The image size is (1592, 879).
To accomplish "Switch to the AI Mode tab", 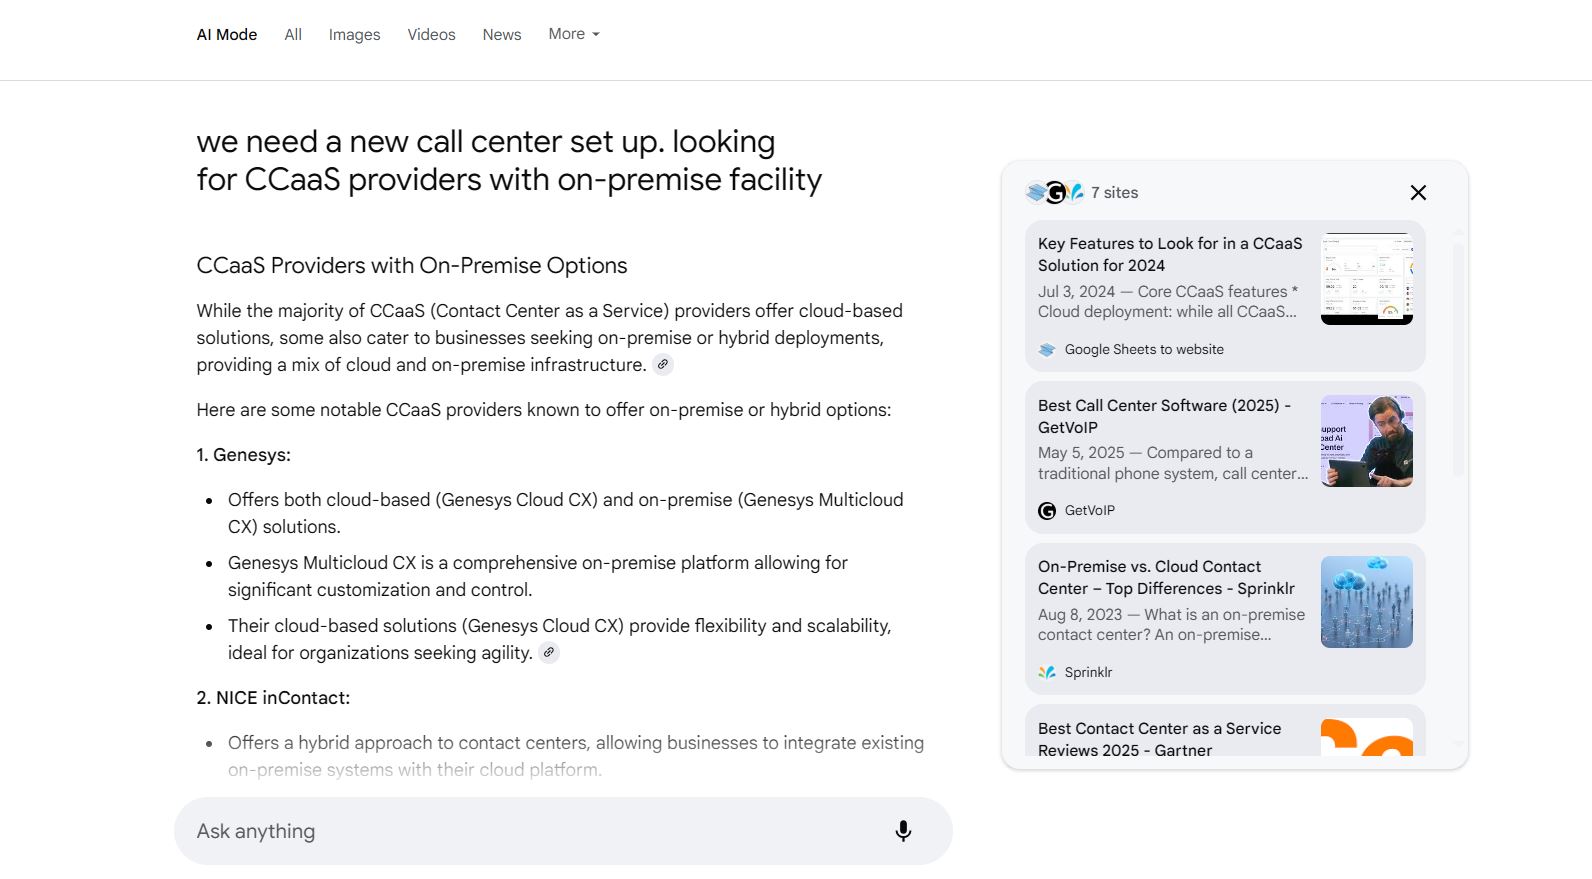I will coord(227,34).
